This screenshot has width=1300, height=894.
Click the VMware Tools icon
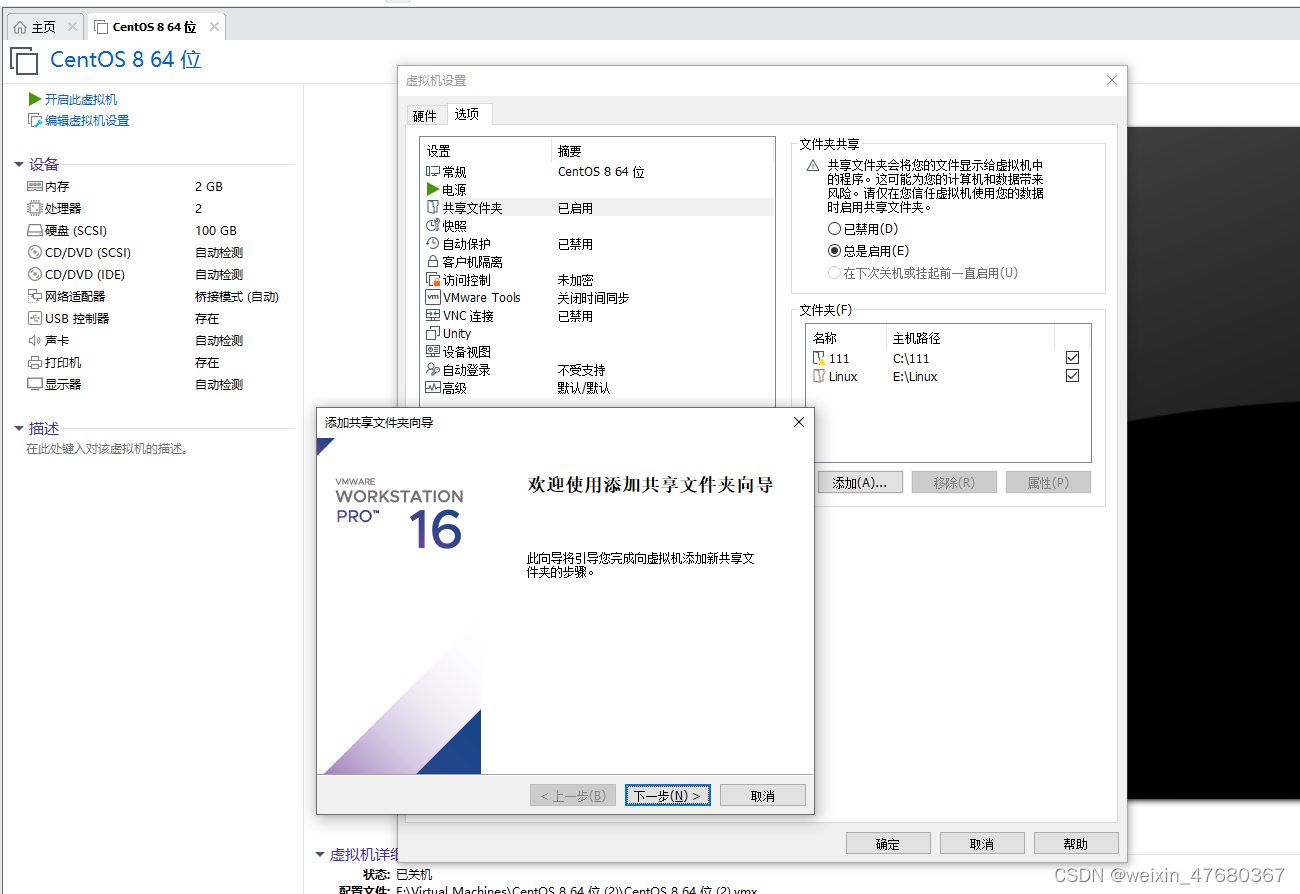pos(433,298)
